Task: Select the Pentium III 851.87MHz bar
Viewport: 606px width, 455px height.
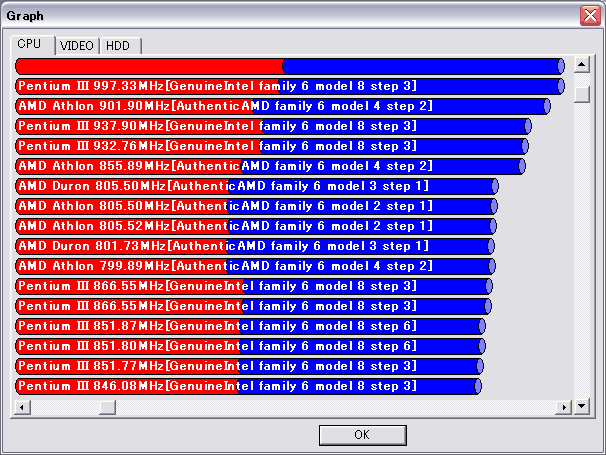Action: [250, 326]
